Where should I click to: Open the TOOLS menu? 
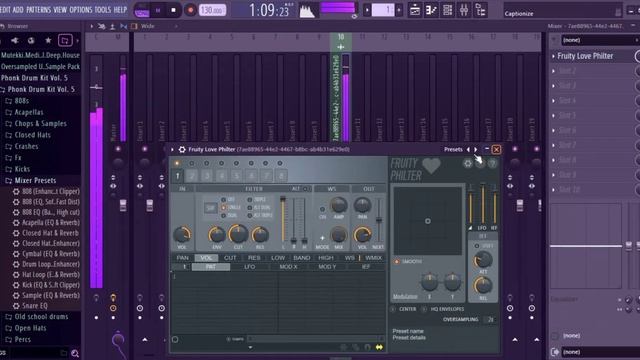click(102, 9)
